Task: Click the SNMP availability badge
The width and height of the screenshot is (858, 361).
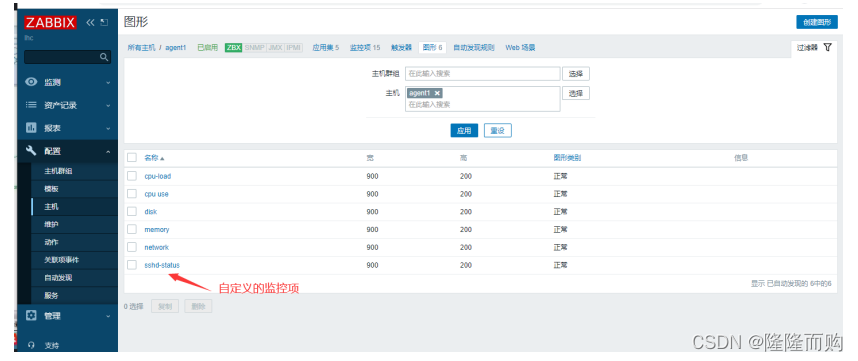Action: (254, 48)
